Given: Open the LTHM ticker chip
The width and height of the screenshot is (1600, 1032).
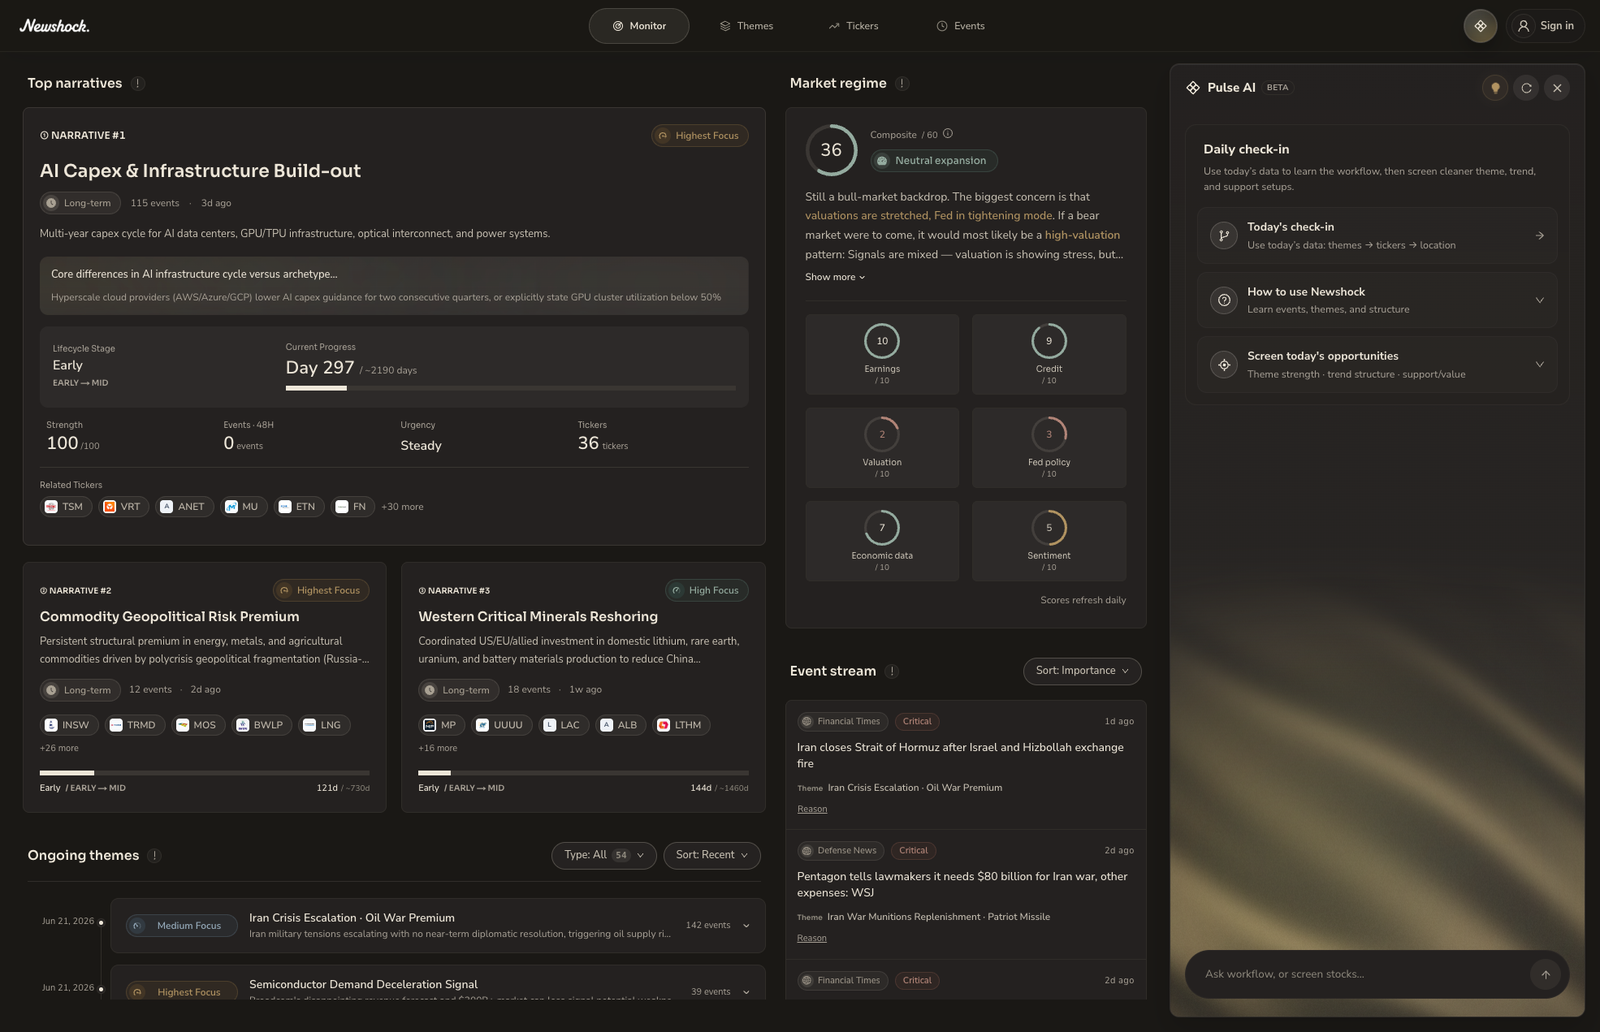Looking at the screenshot, I should coord(681,725).
